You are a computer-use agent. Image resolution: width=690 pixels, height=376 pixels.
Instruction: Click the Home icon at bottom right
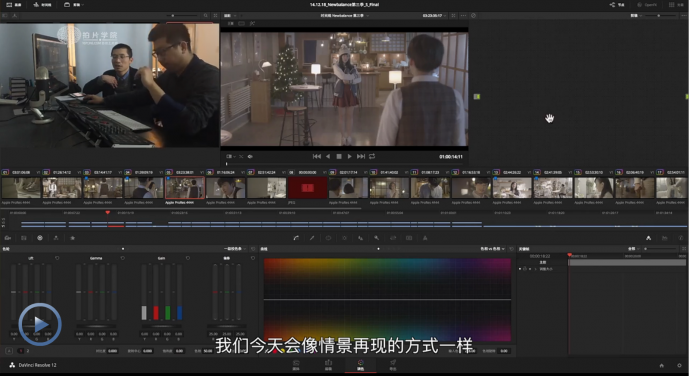[x=661, y=365]
